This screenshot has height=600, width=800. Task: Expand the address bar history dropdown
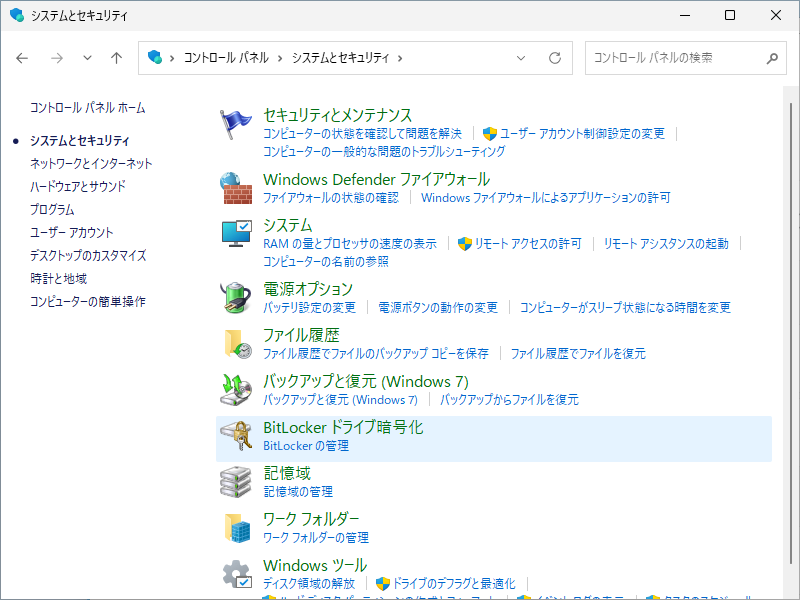coord(521,58)
